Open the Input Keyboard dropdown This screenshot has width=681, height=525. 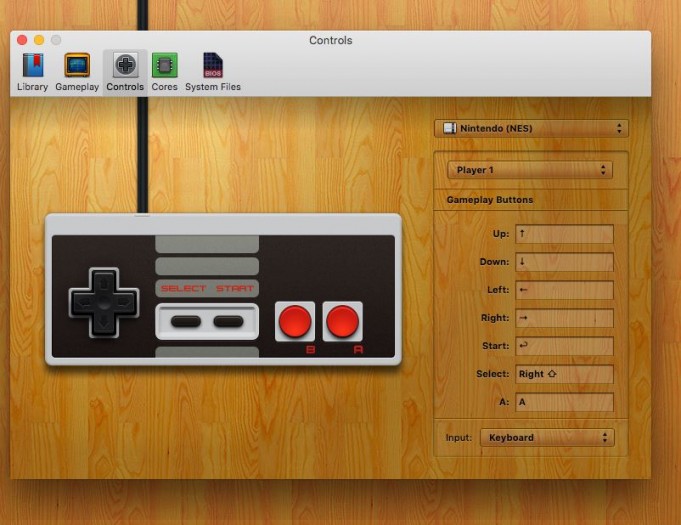(547, 437)
